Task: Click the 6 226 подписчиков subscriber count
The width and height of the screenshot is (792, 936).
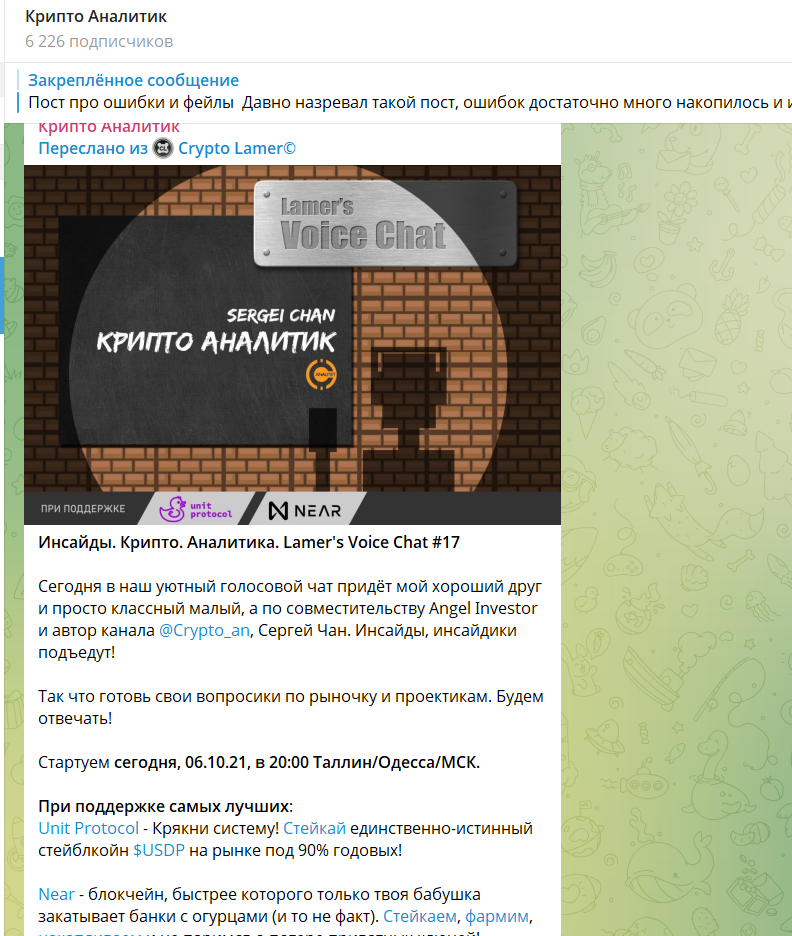Action: tap(99, 42)
